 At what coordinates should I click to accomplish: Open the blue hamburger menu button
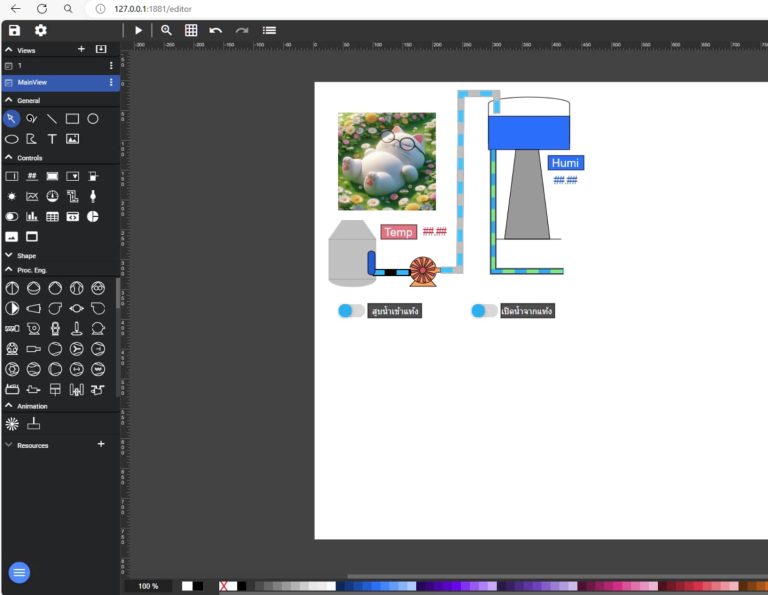19,573
